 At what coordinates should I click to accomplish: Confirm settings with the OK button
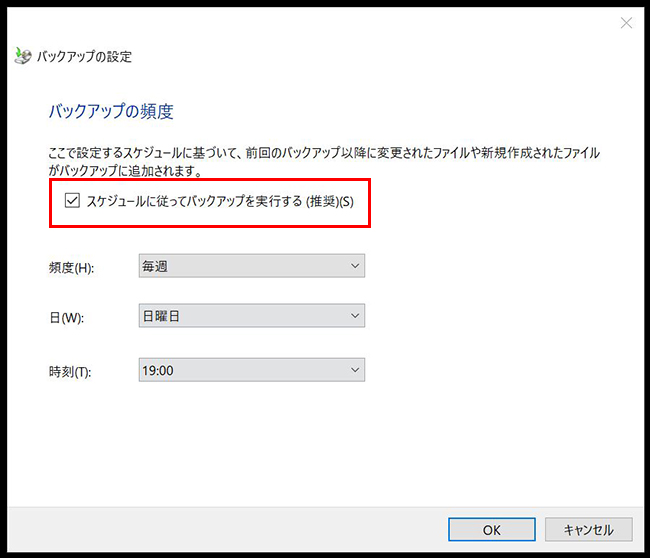[492, 529]
